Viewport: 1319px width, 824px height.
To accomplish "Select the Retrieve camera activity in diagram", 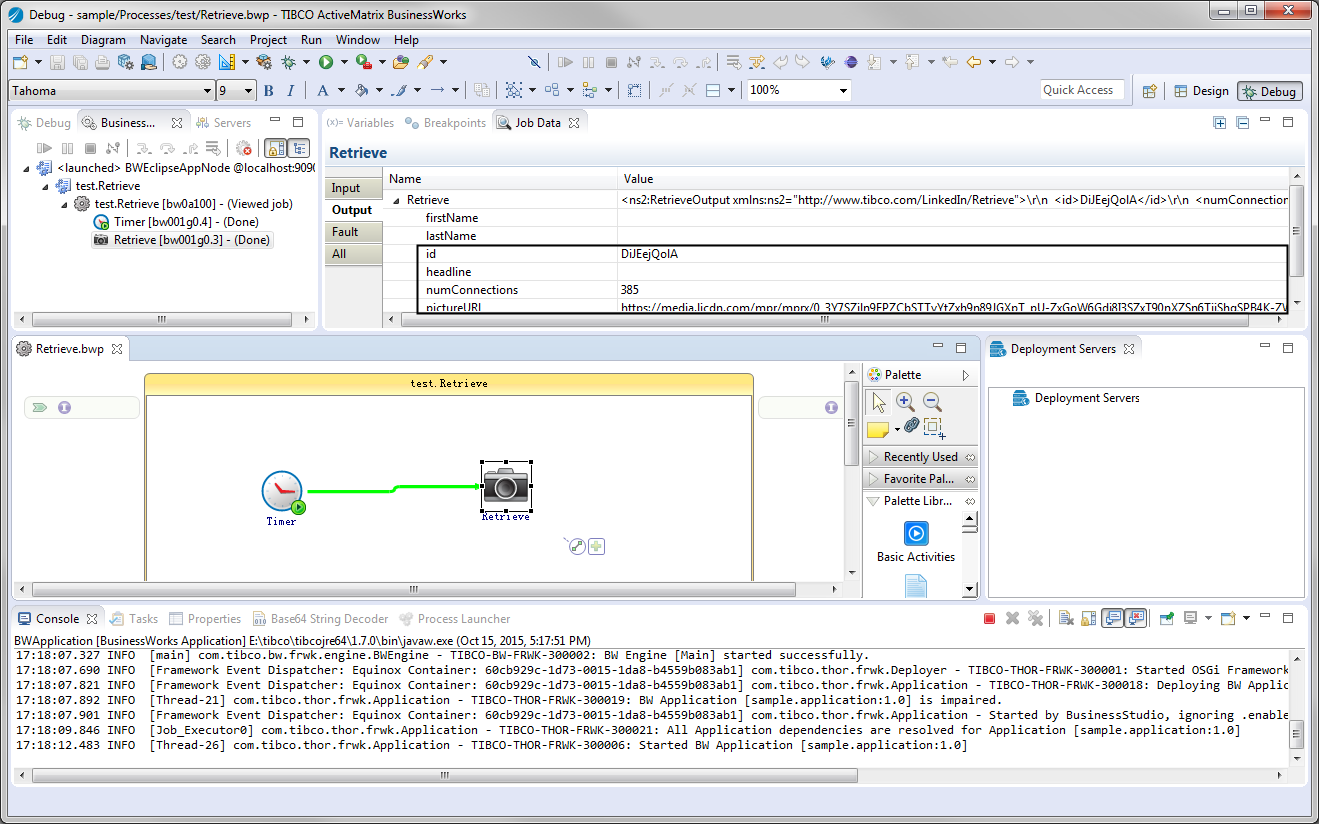I will (x=506, y=487).
